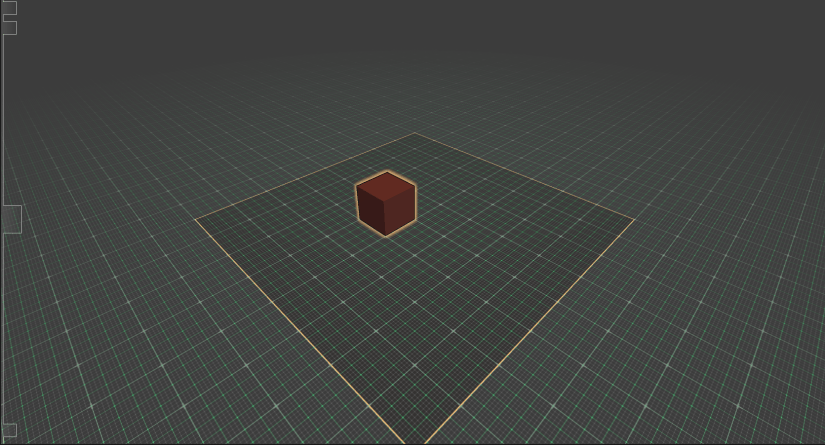Click the plane's back-right orange outline edge
The width and height of the screenshot is (825, 445).
[525, 176]
